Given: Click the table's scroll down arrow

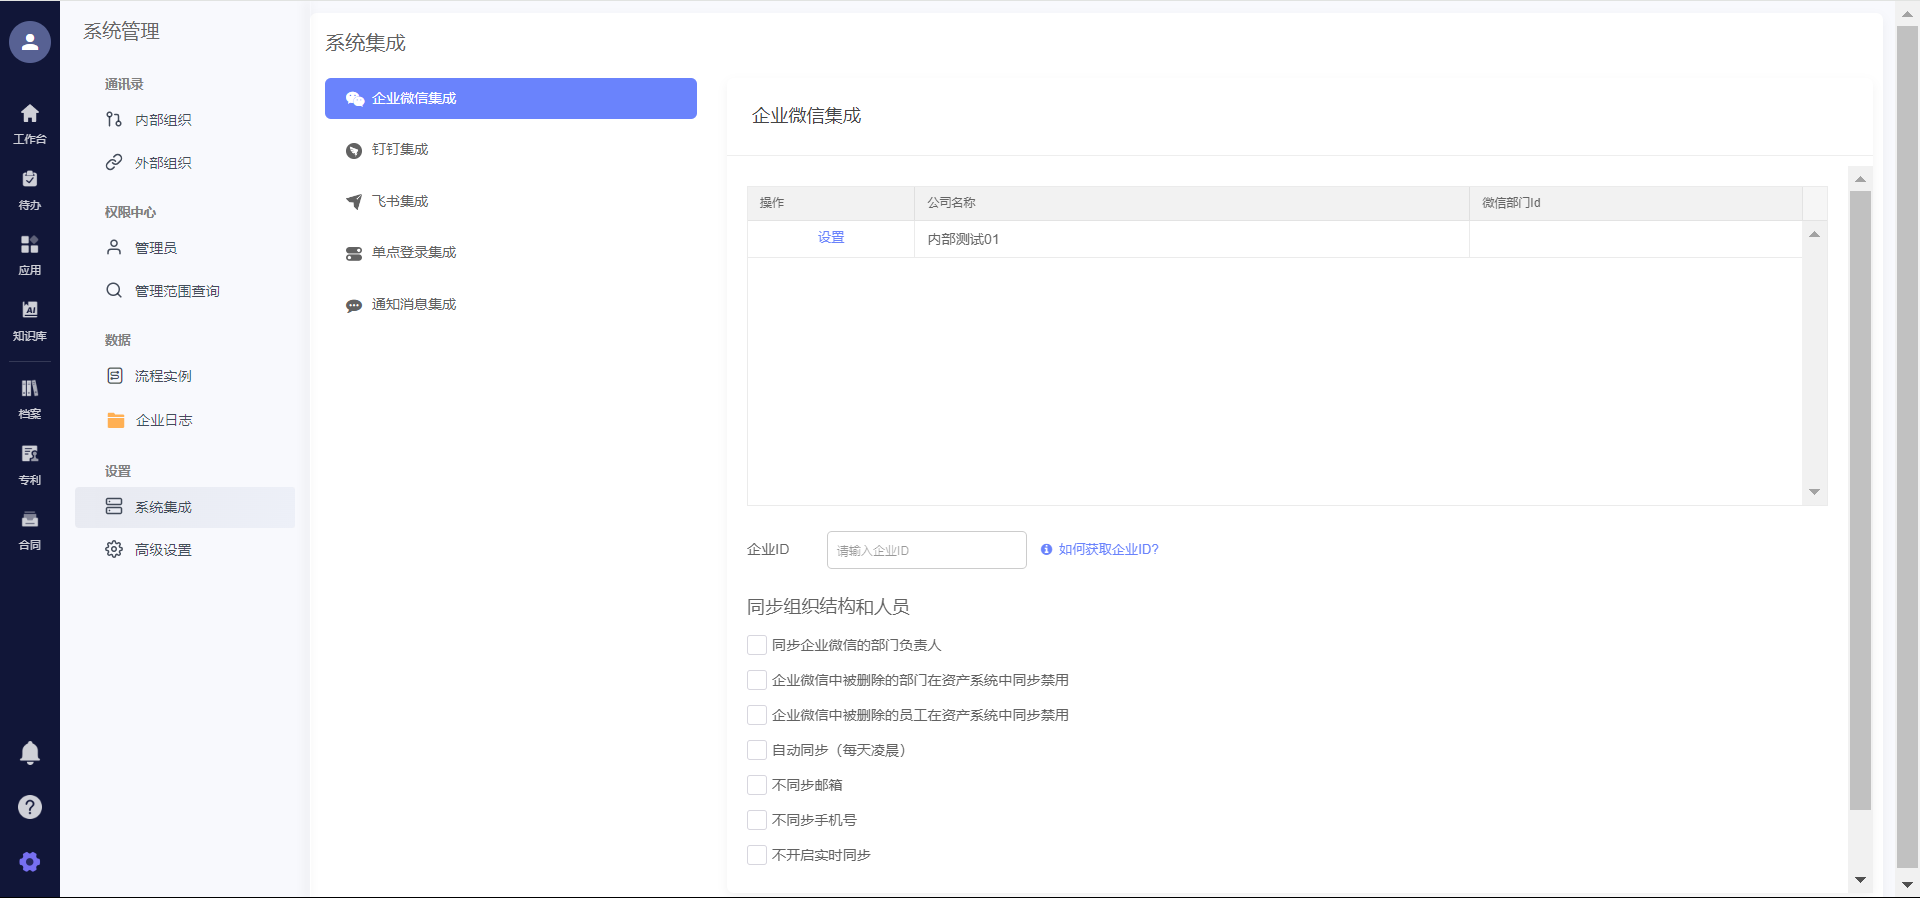Looking at the screenshot, I should tap(1814, 492).
